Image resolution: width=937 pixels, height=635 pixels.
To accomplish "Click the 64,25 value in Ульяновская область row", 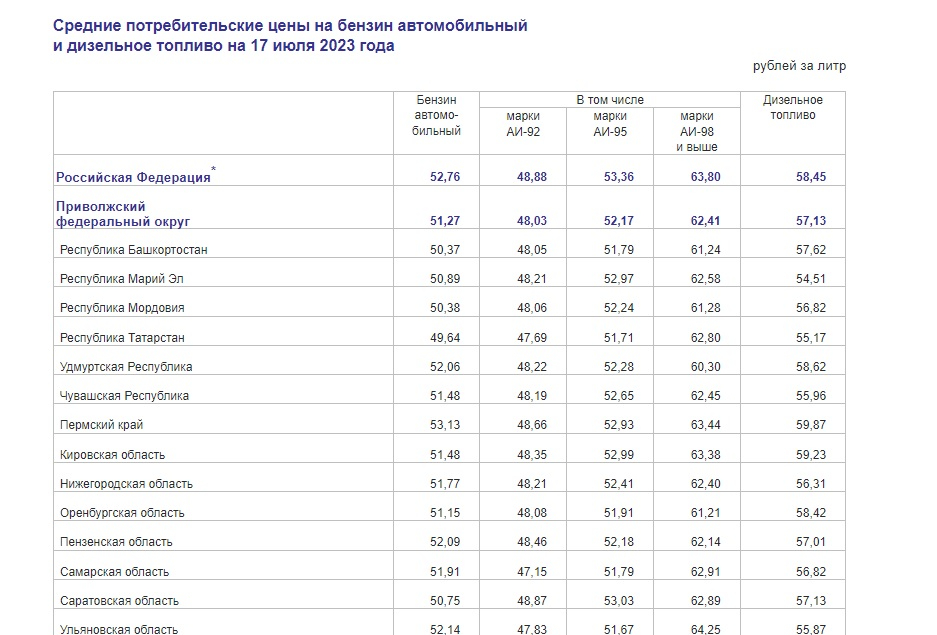I will [x=706, y=629].
